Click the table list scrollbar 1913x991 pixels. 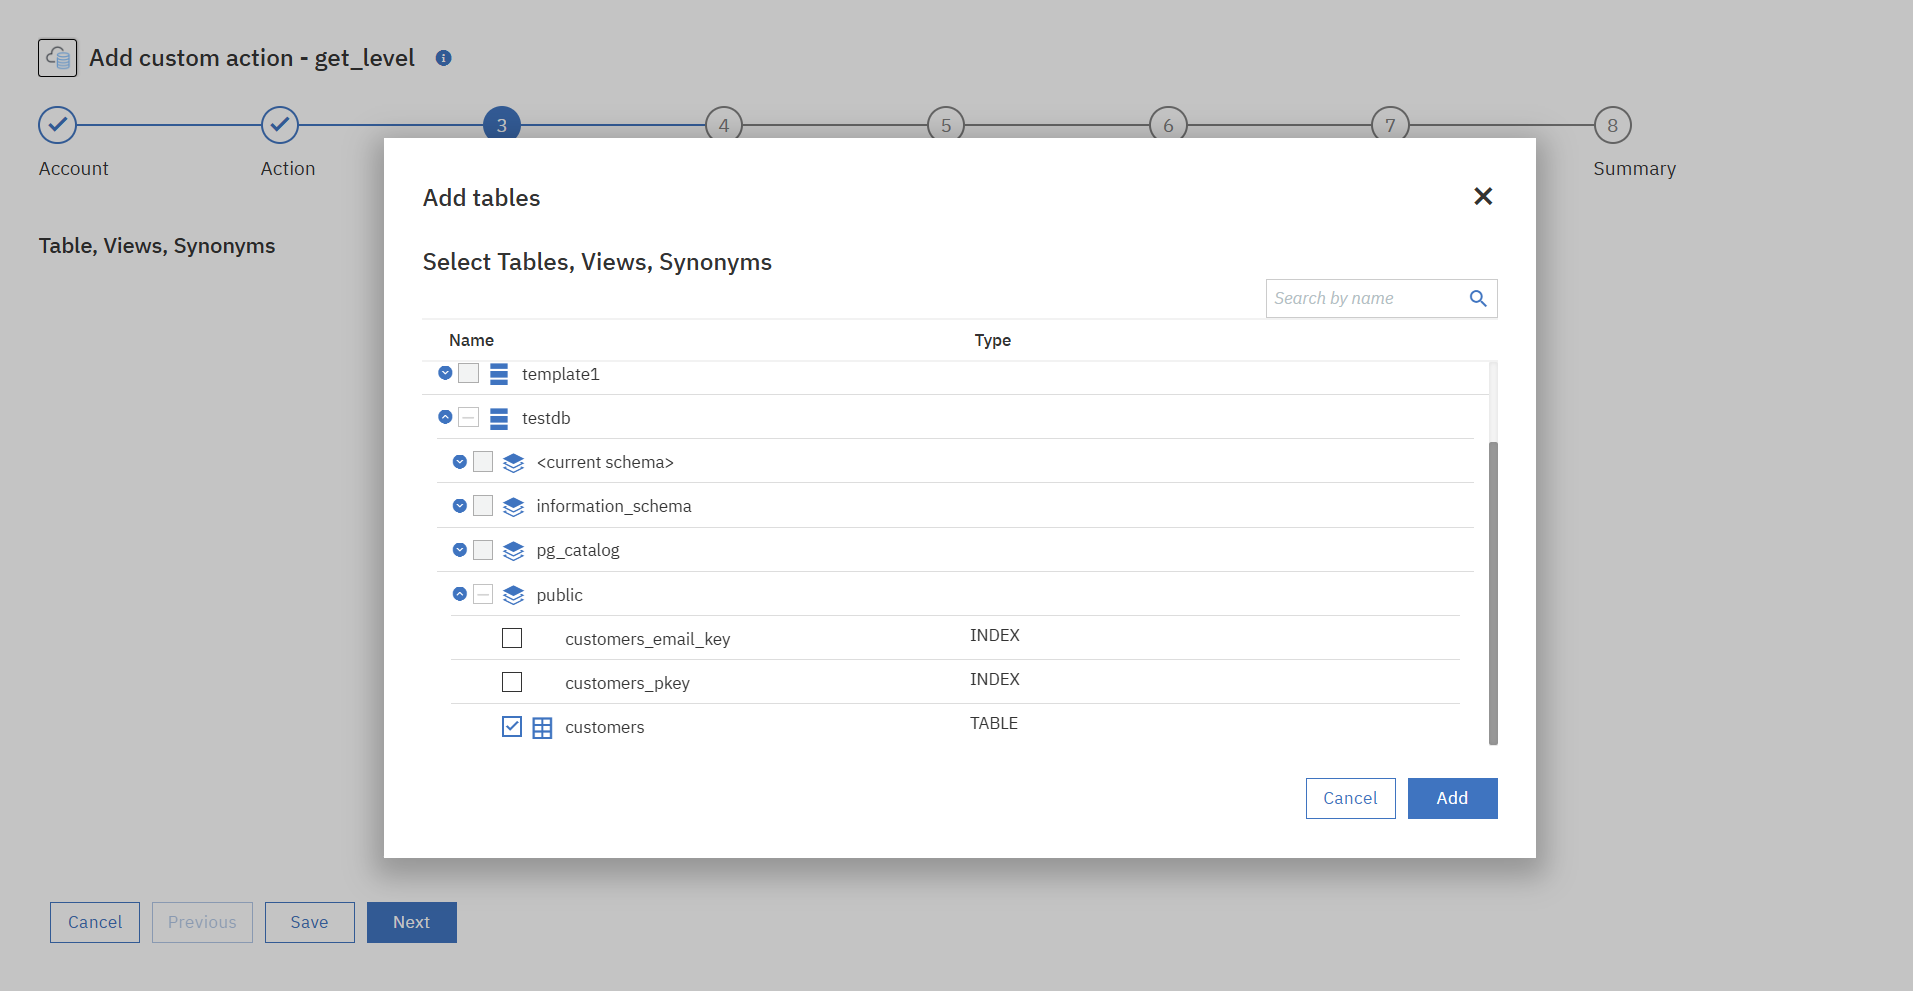[x=1493, y=593]
